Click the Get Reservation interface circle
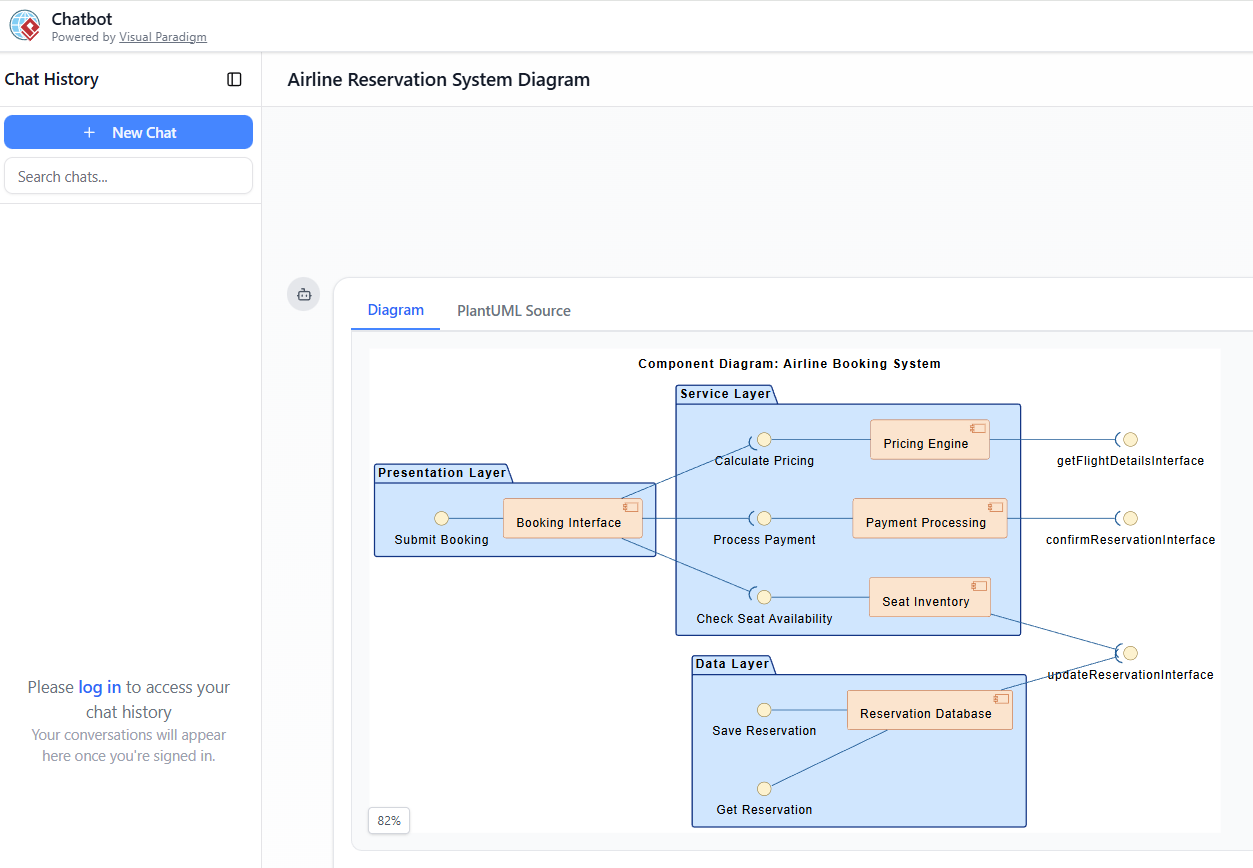 (764, 789)
